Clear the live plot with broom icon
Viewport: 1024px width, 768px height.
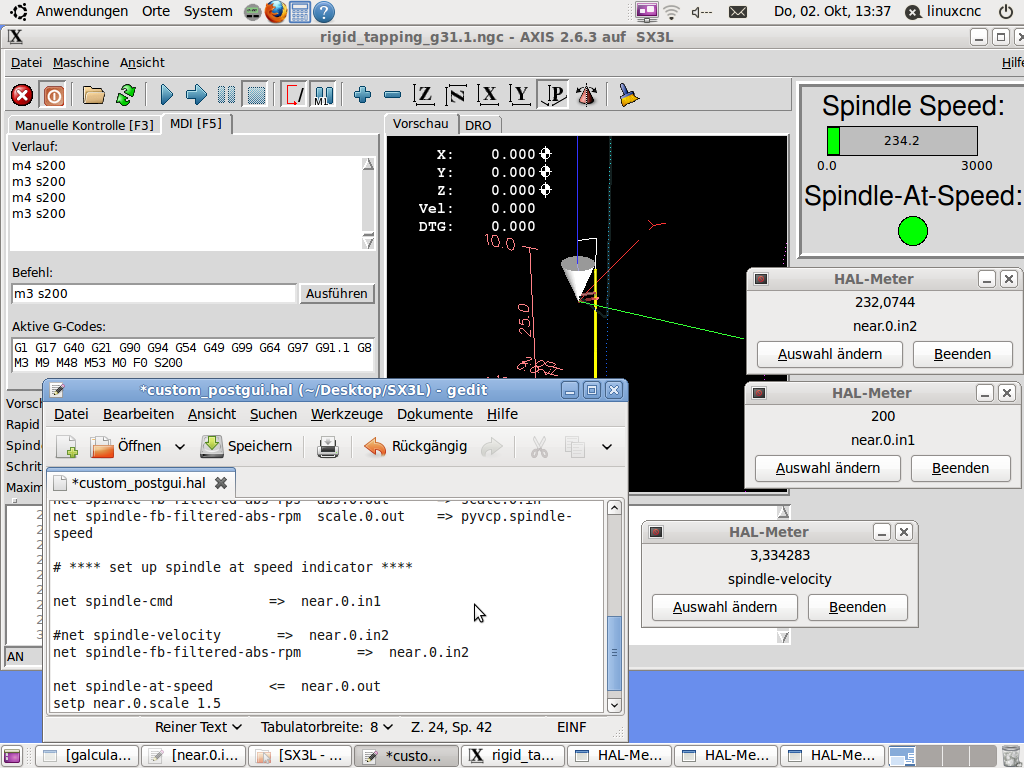(x=629, y=95)
